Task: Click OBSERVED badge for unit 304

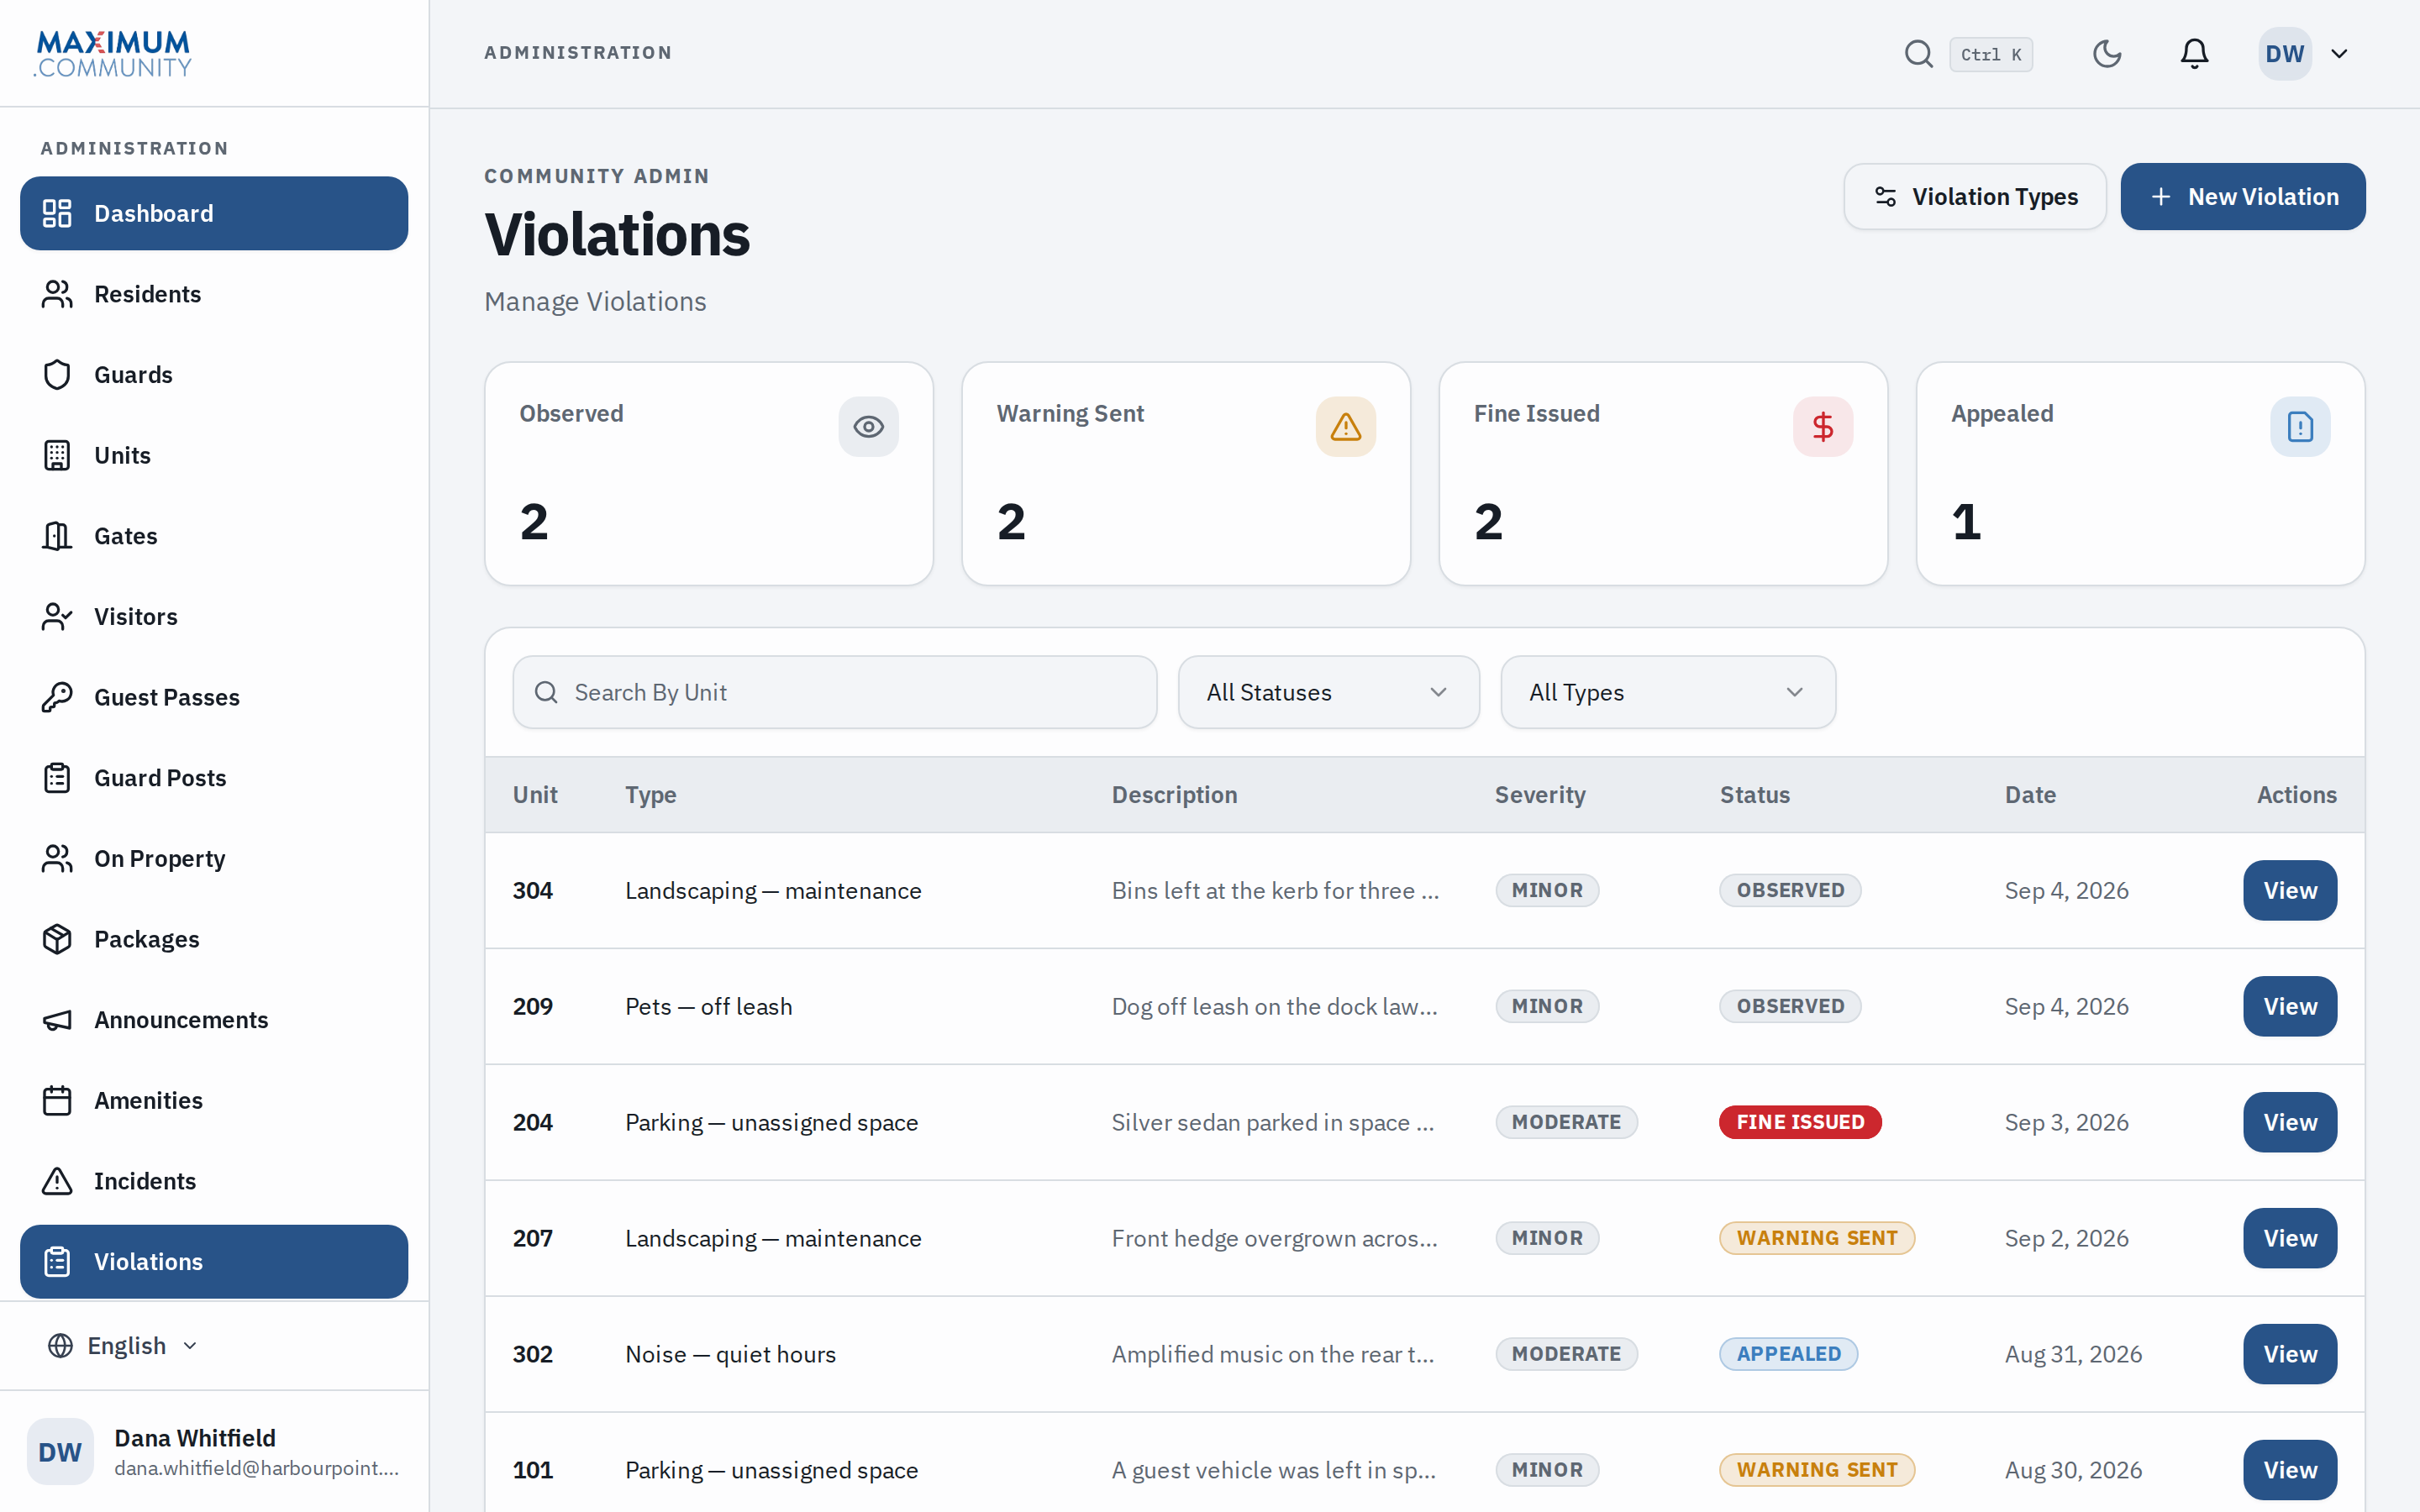Action: pyautogui.click(x=1790, y=890)
